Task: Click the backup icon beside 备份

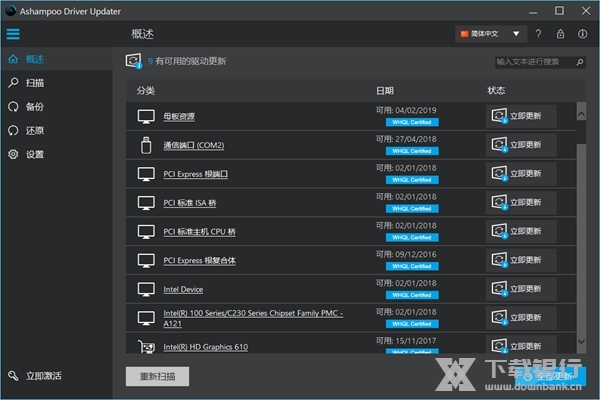Action: click(13, 107)
